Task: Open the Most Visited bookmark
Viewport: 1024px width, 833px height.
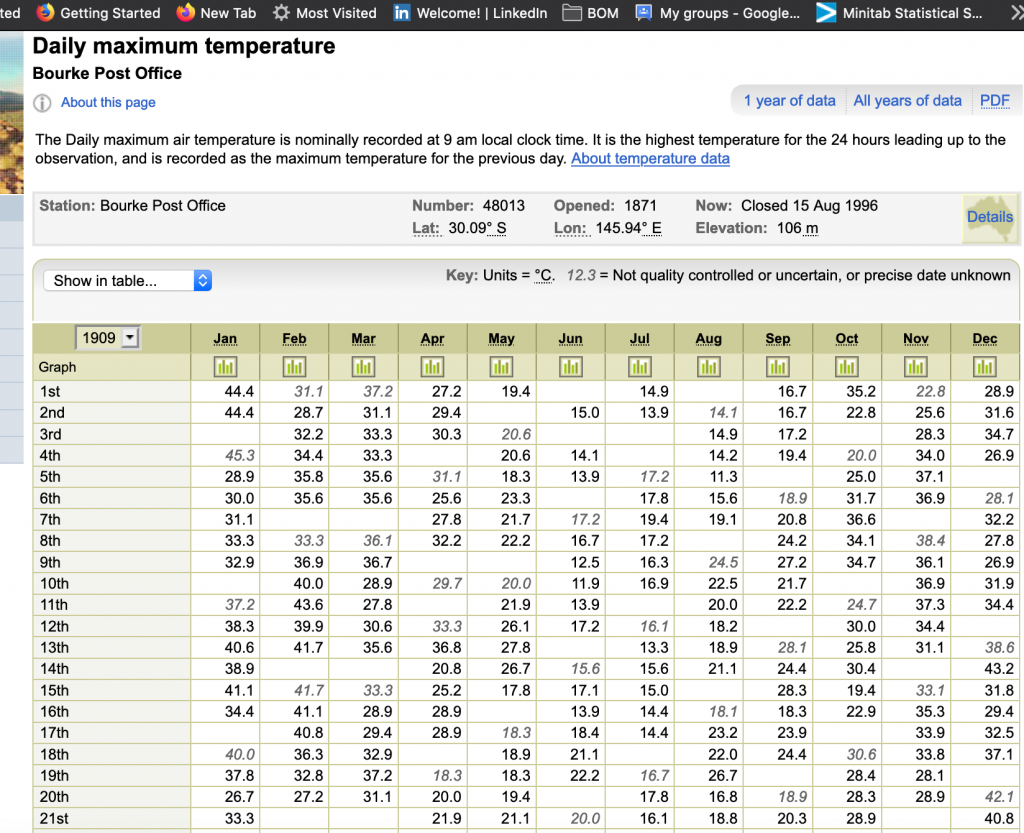Action: point(325,13)
